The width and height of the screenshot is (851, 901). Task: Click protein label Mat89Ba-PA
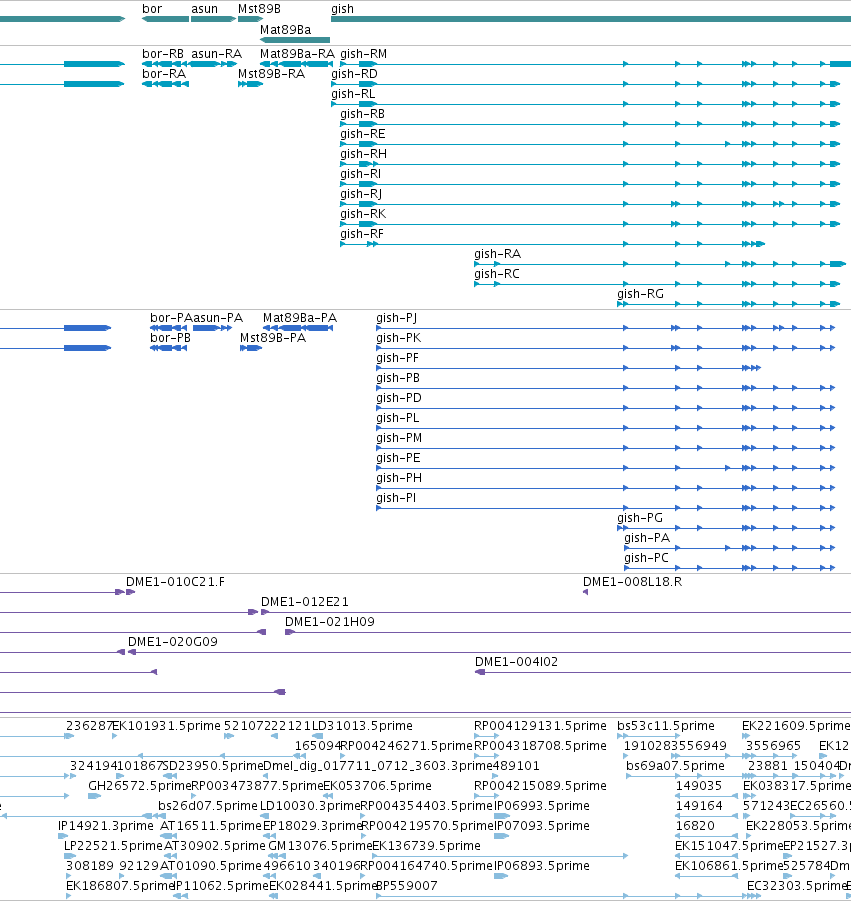click(300, 318)
